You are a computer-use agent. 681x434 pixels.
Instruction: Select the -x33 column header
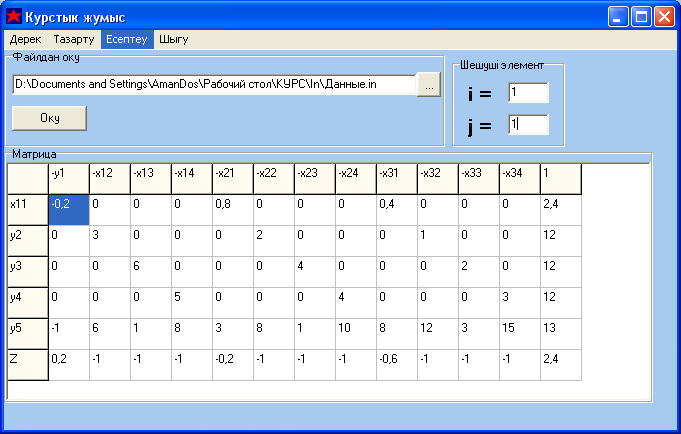click(479, 179)
